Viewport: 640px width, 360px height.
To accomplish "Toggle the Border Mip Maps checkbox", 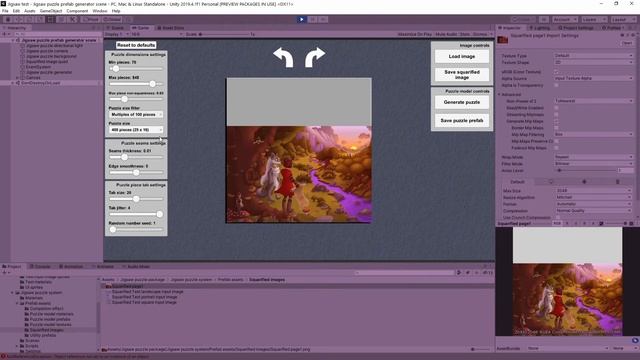I will click(556, 128).
